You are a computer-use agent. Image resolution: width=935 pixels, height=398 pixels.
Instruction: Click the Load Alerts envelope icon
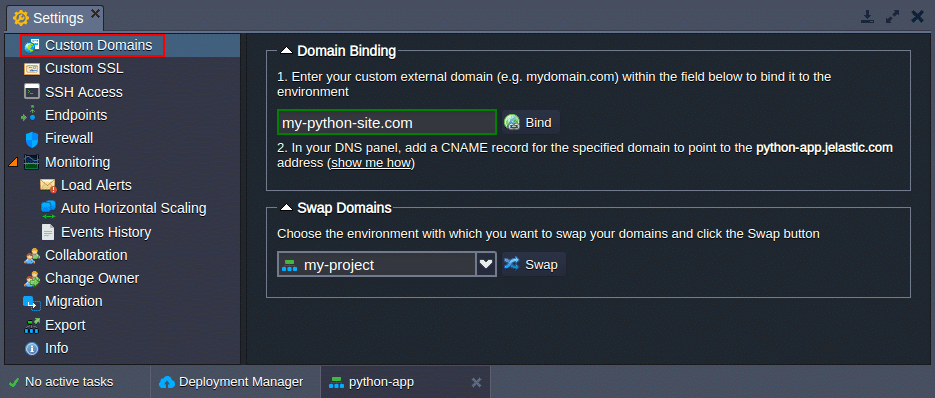pos(48,186)
